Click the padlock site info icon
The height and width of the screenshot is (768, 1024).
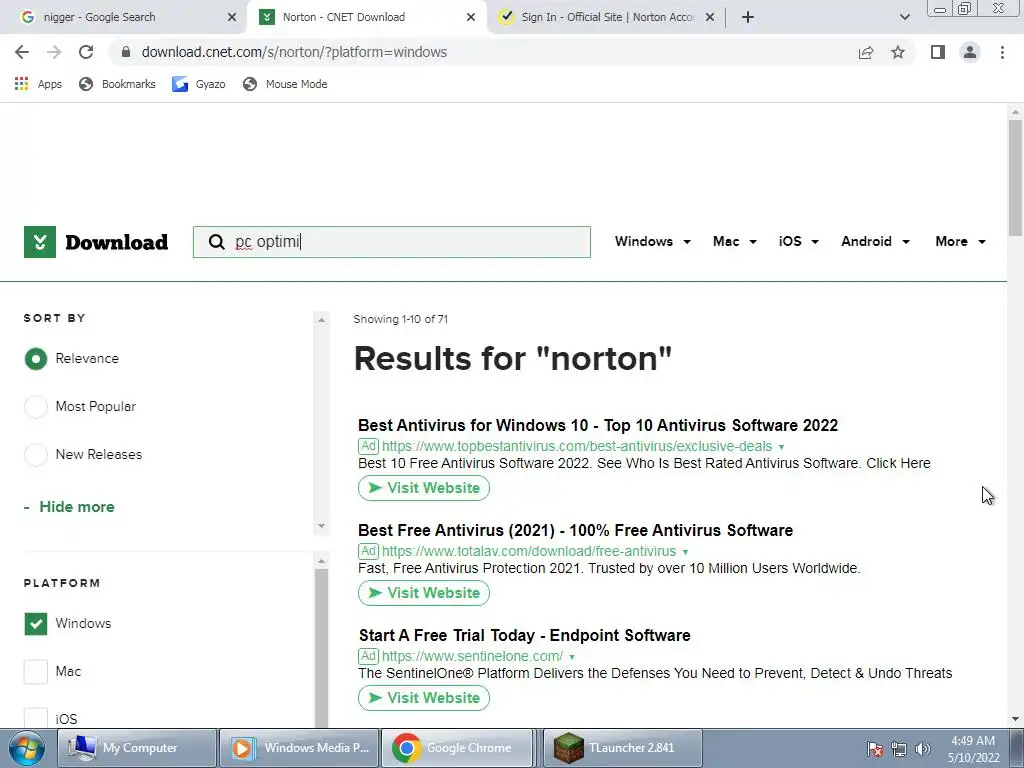tap(126, 52)
